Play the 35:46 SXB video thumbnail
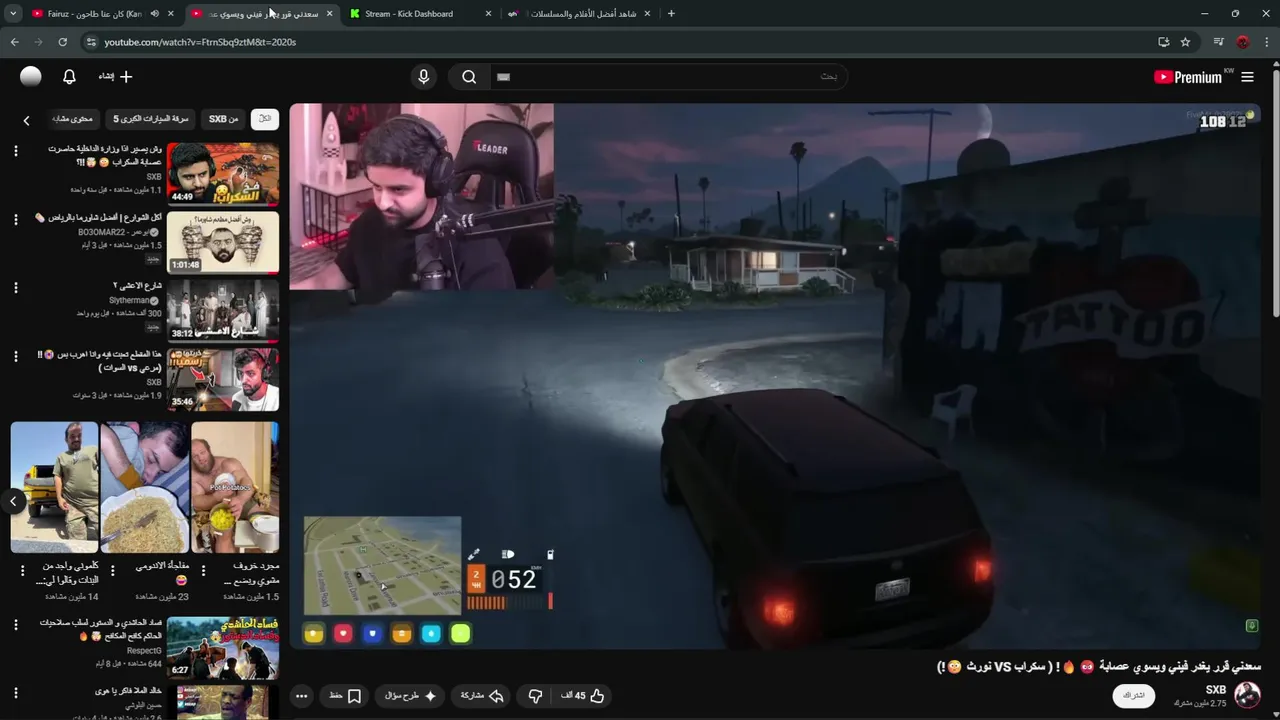Screen dimensions: 1280x720 (223, 379)
